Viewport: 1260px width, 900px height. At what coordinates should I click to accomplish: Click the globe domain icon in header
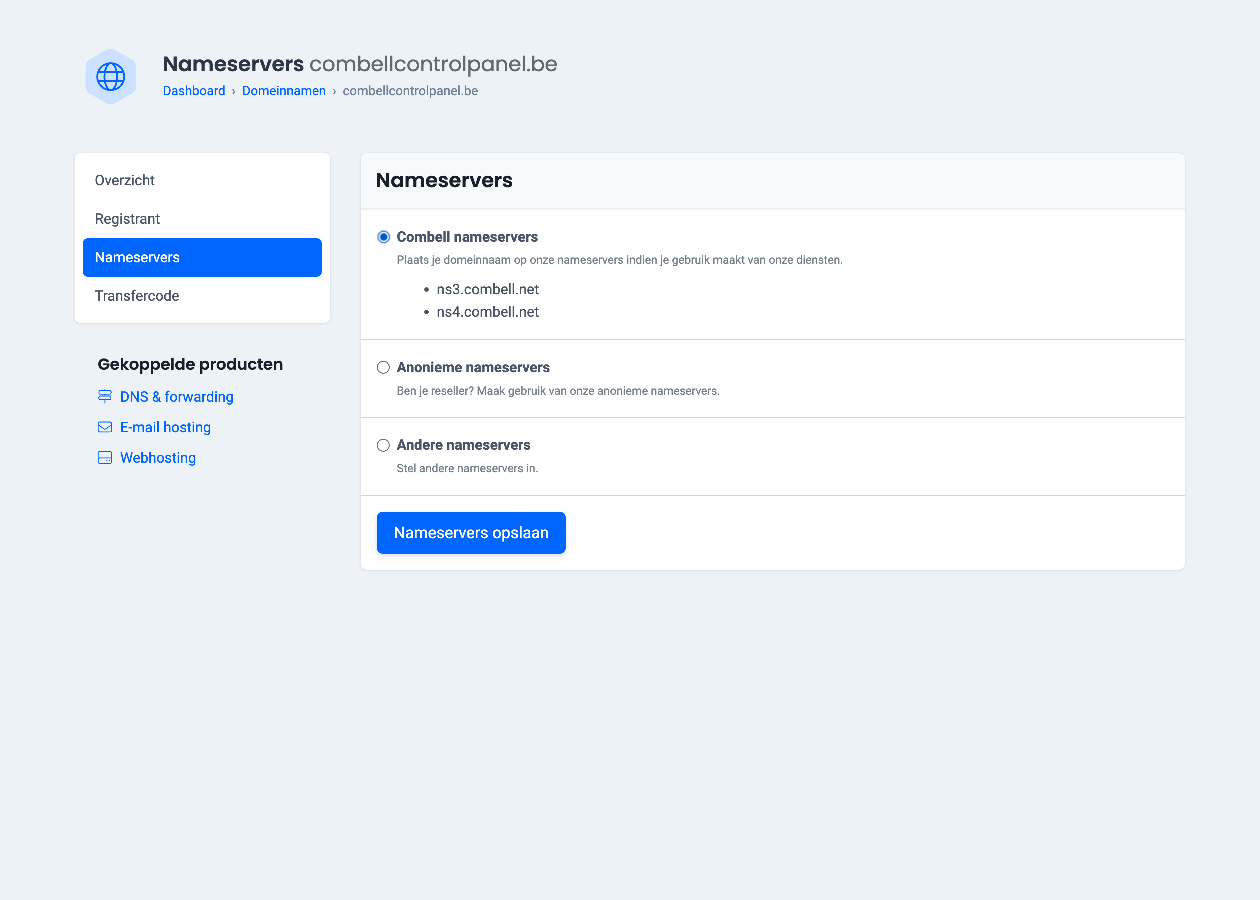[x=110, y=76]
